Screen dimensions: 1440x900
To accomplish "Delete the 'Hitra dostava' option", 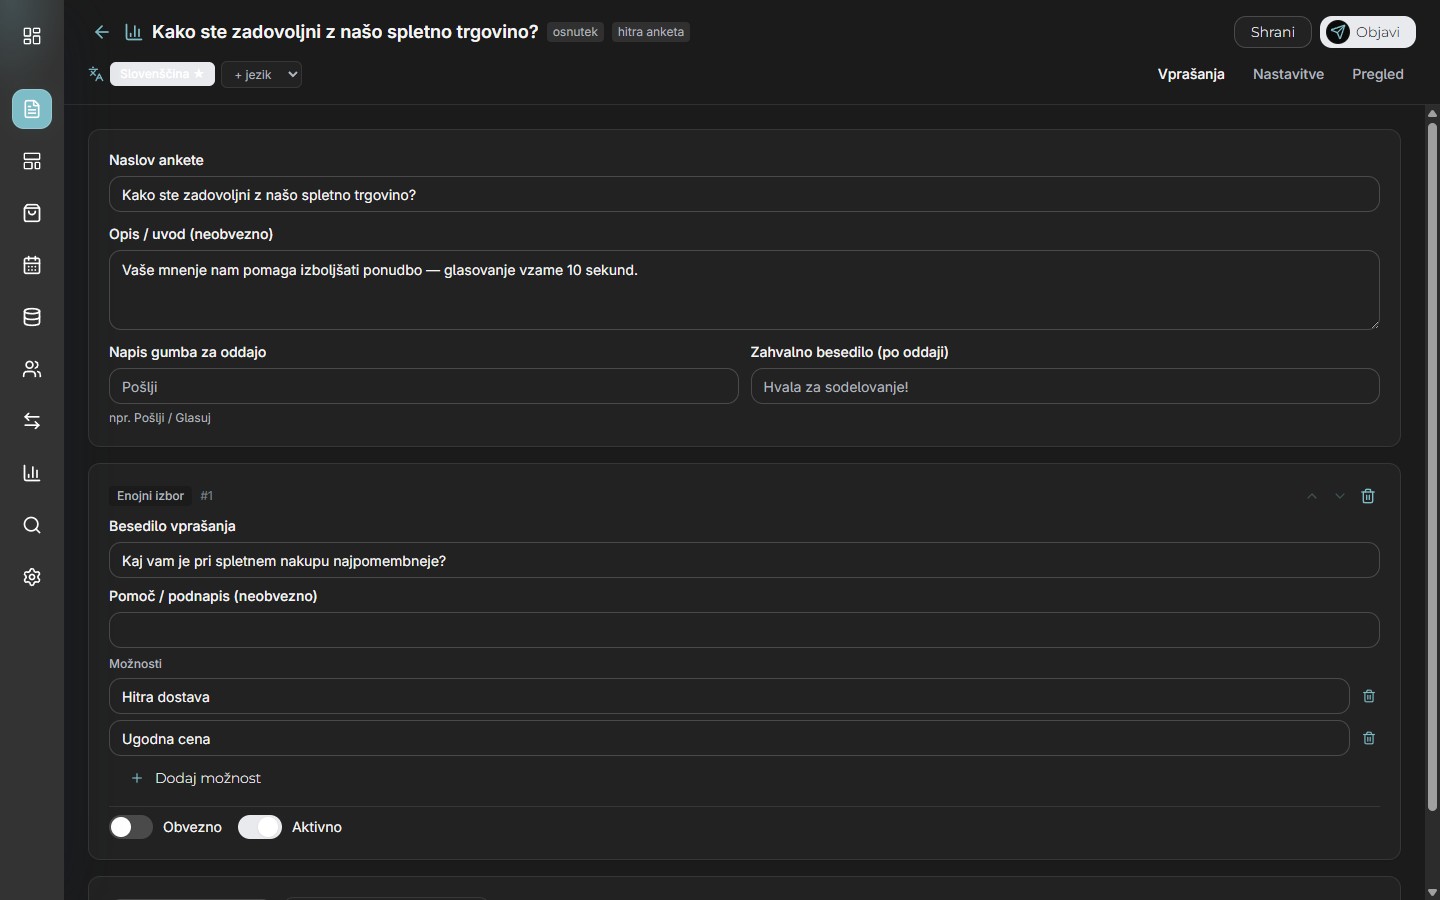I will [1369, 696].
